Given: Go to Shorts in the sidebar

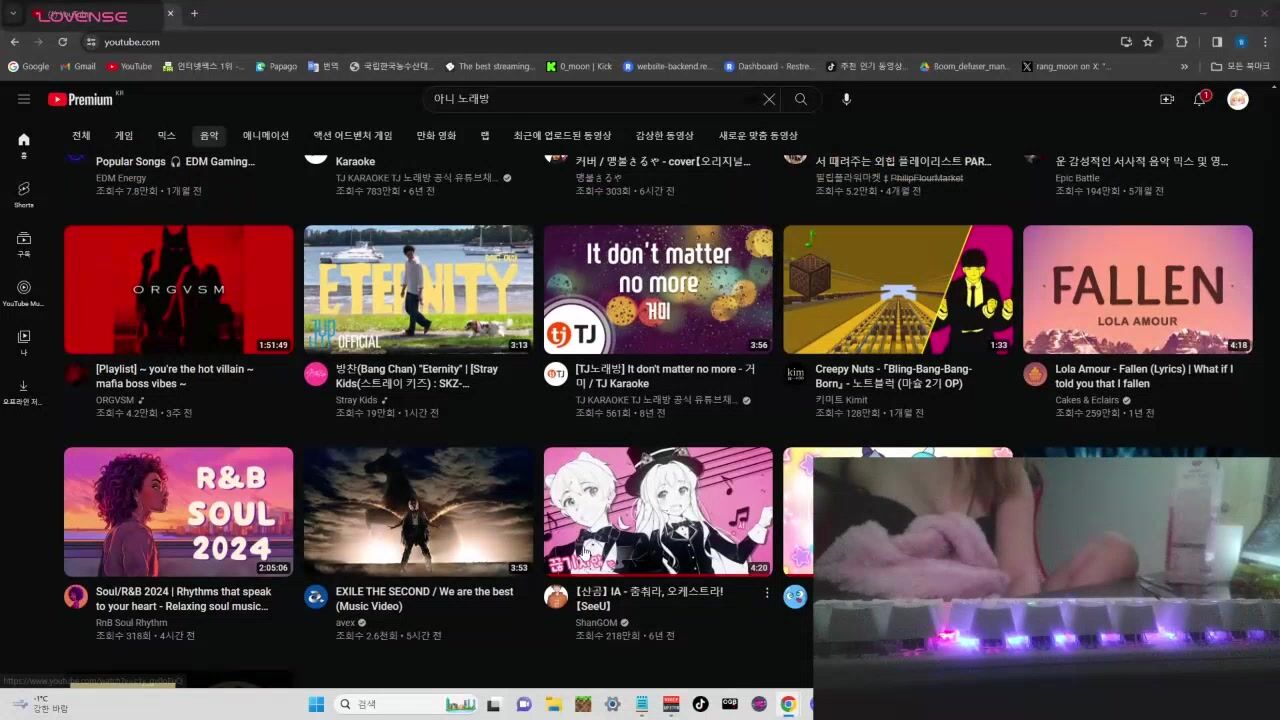Looking at the screenshot, I should point(24,194).
